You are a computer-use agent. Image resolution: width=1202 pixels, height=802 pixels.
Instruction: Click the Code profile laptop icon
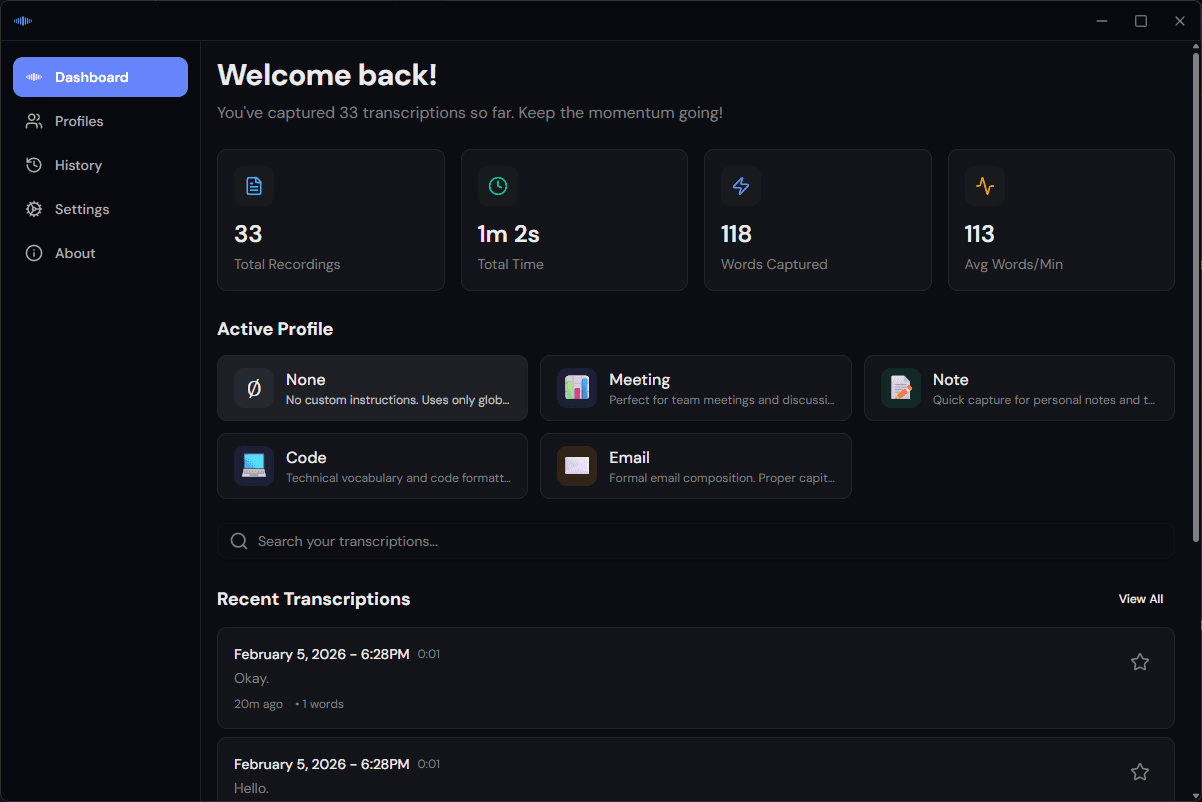point(253,465)
